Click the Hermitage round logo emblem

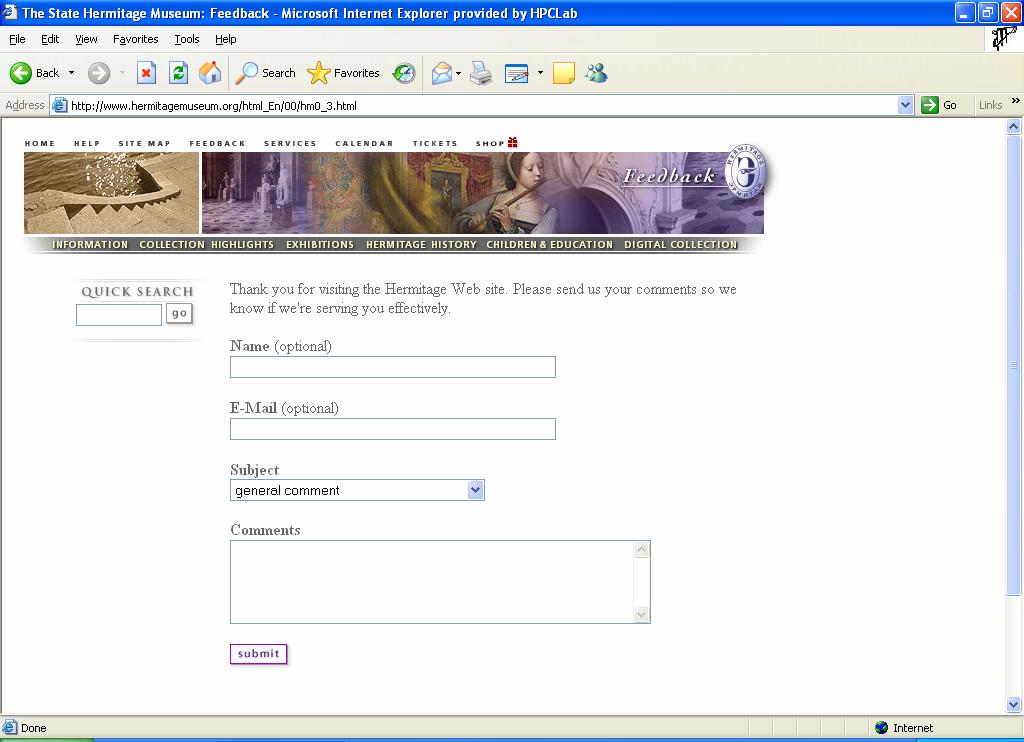(x=745, y=171)
